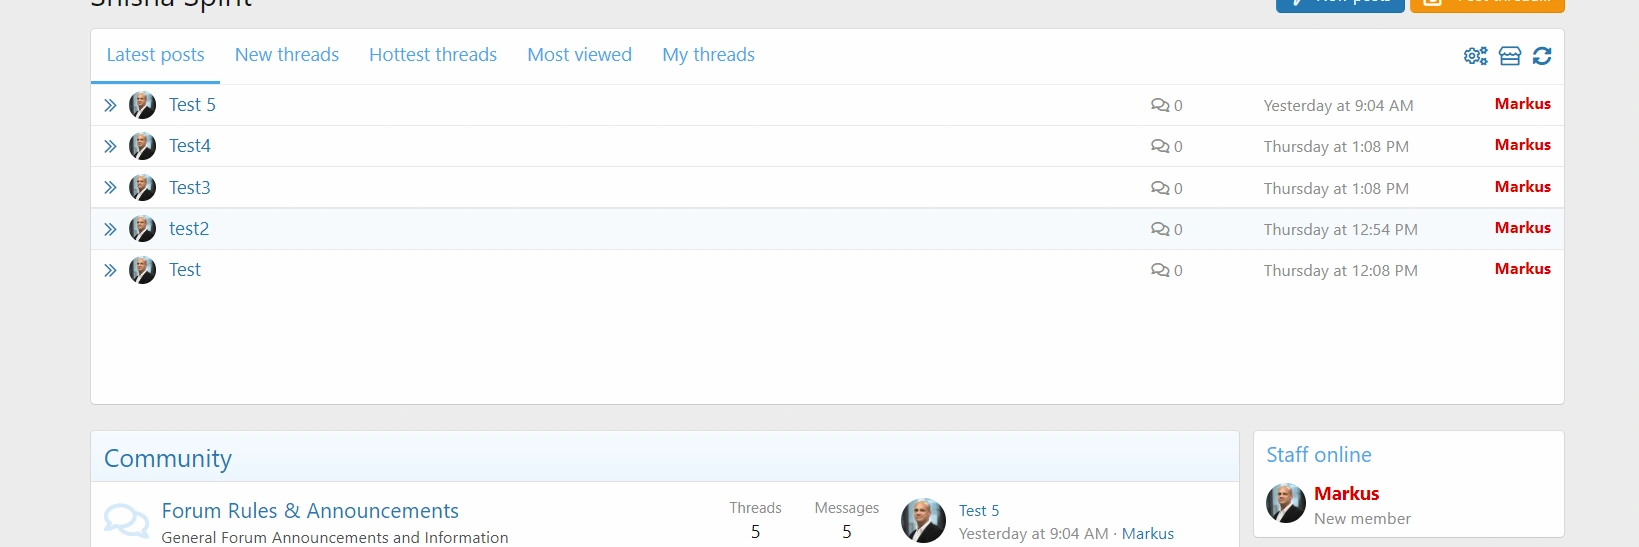Click the Community category heading
Image resolution: width=1639 pixels, height=547 pixels.
(x=168, y=459)
